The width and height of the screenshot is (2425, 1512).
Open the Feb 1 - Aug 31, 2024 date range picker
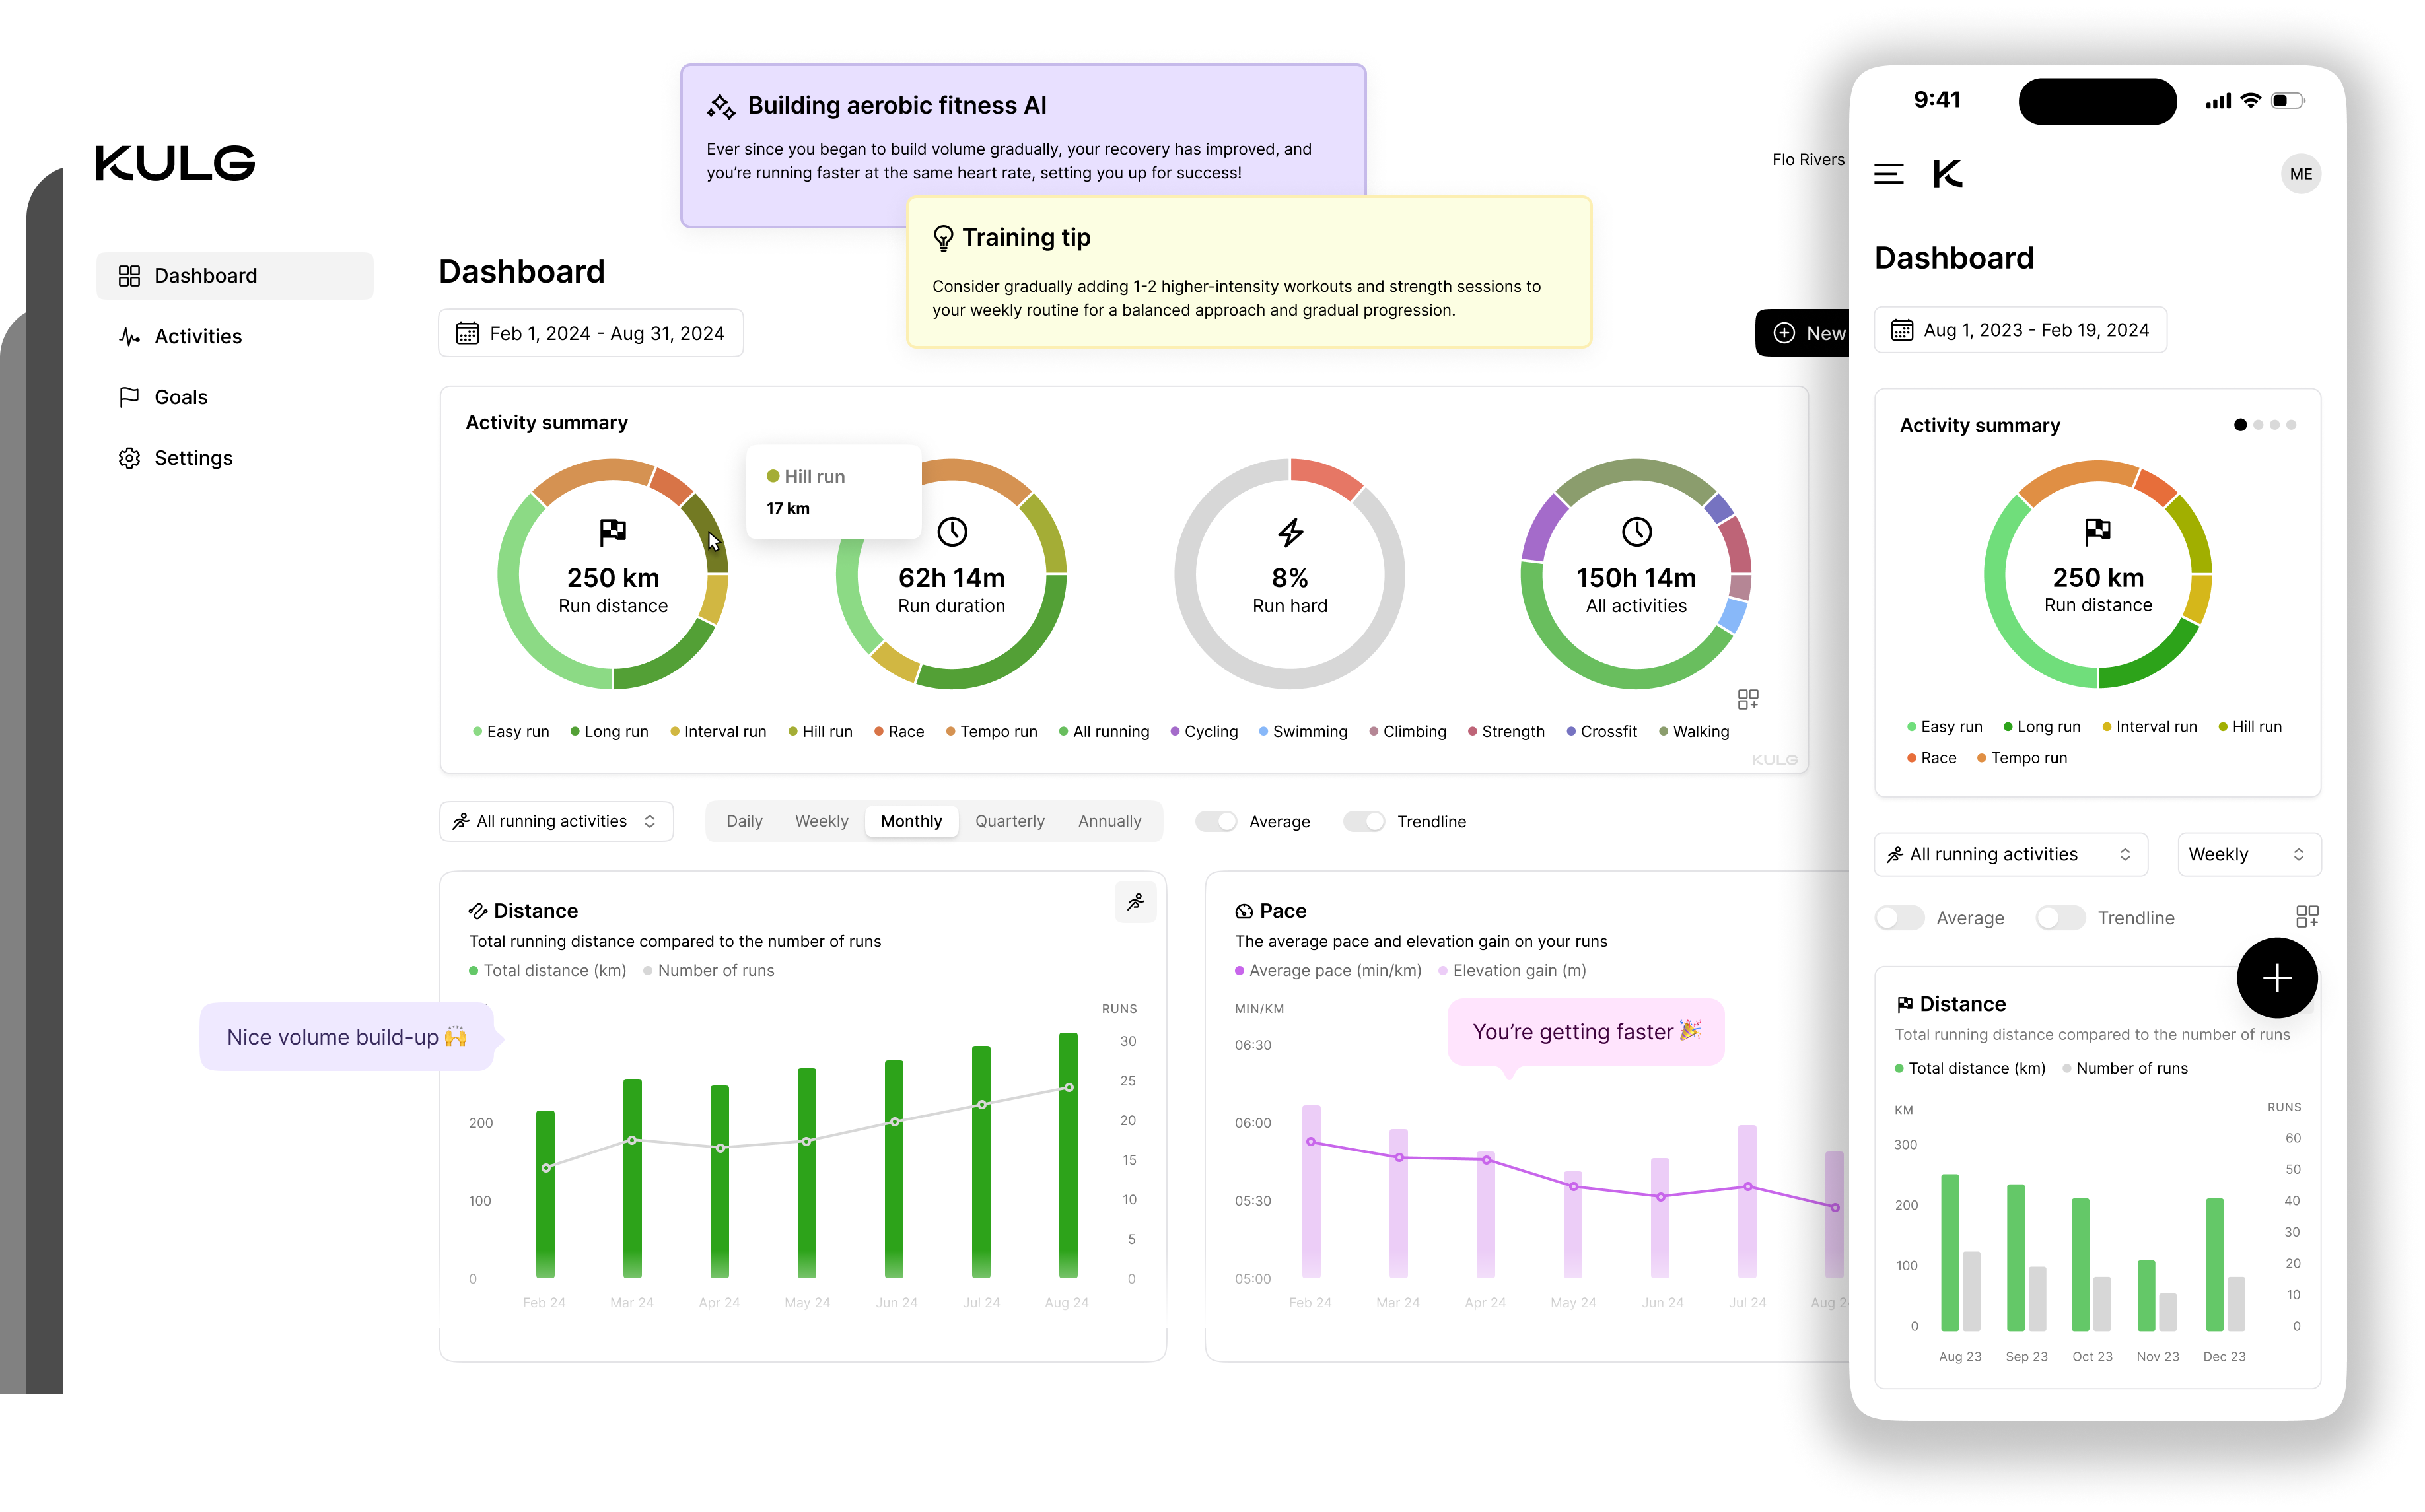[590, 333]
